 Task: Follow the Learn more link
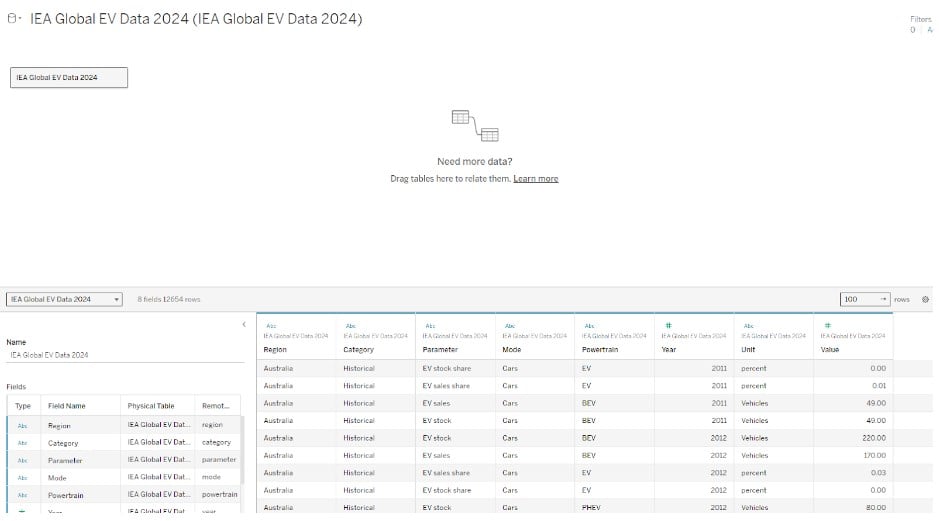[x=535, y=178]
